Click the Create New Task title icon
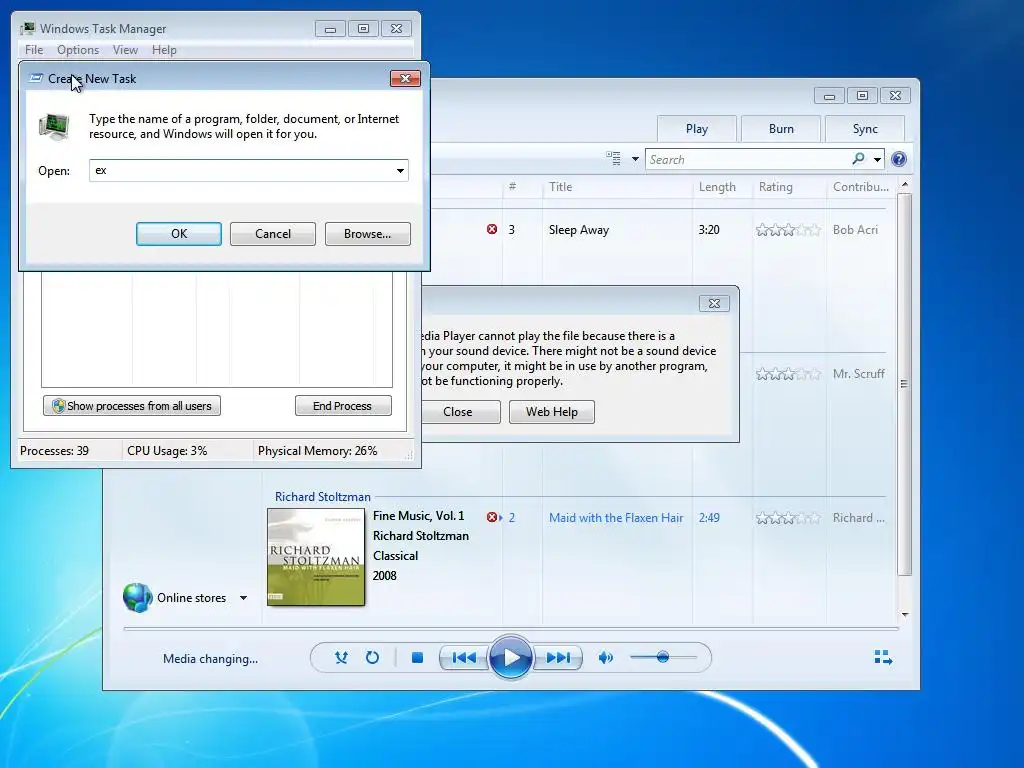The image size is (1024, 768). (x=37, y=78)
